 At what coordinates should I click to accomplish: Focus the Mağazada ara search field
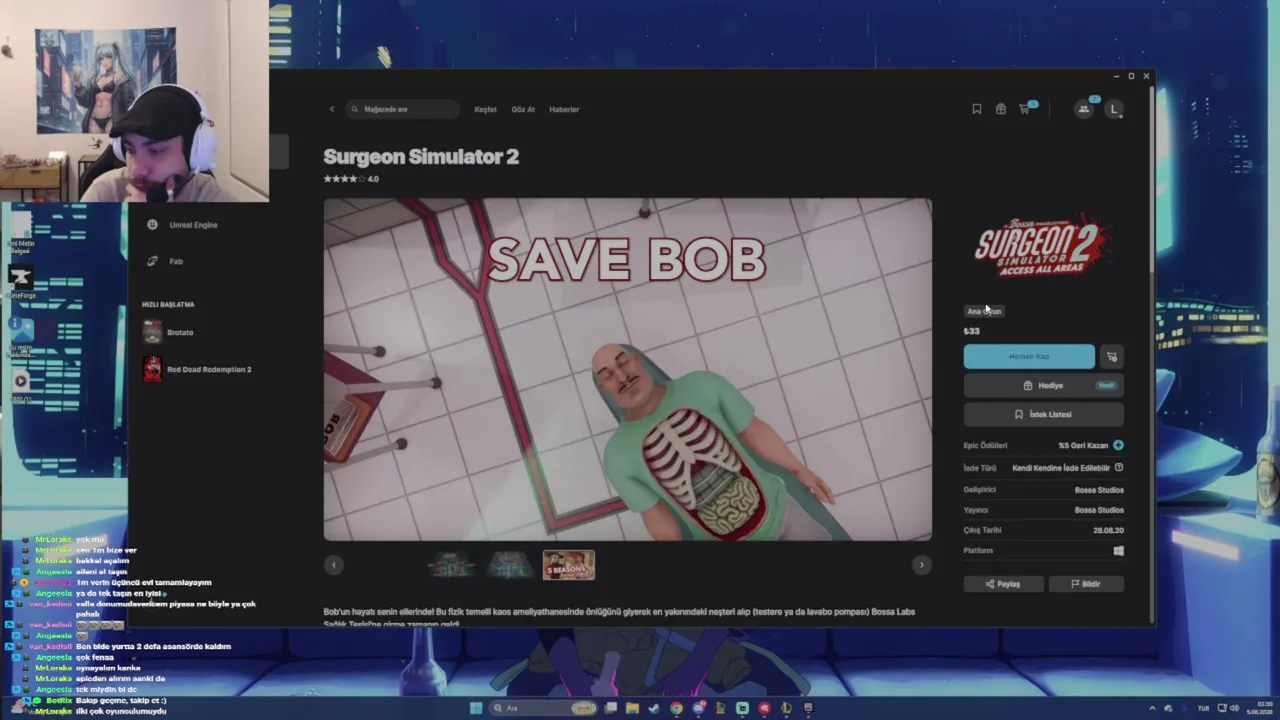[x=402, y=109]
